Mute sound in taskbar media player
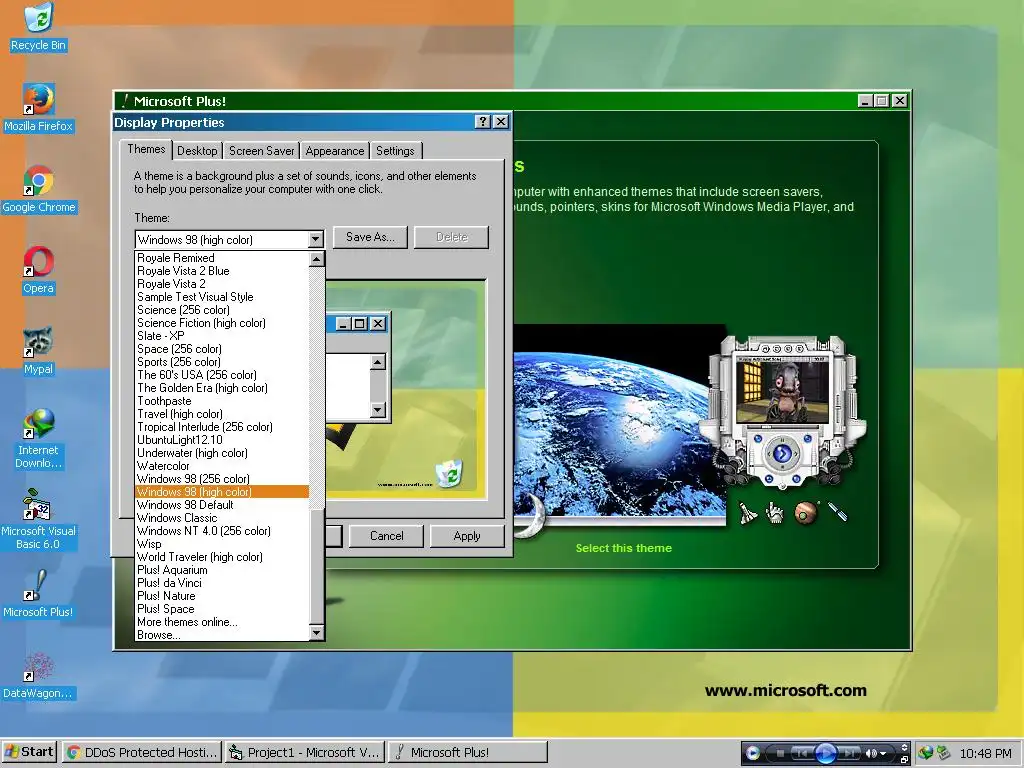The width and height of the screenshot is (1024, 768). pos(871,753)
